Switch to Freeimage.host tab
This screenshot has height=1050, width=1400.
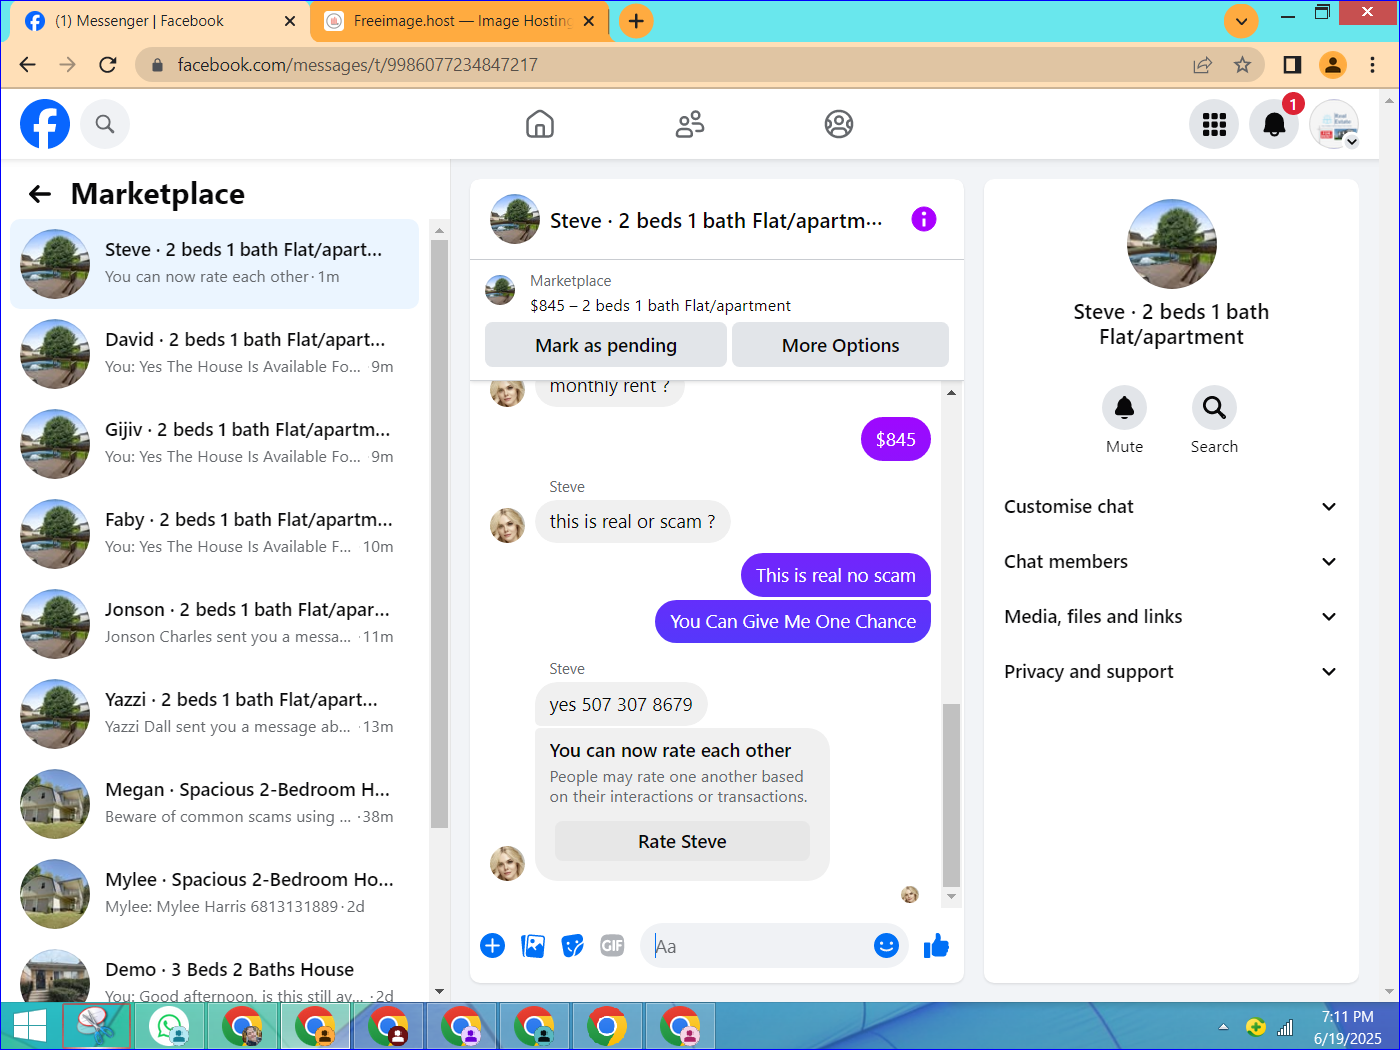pos(459,21)
